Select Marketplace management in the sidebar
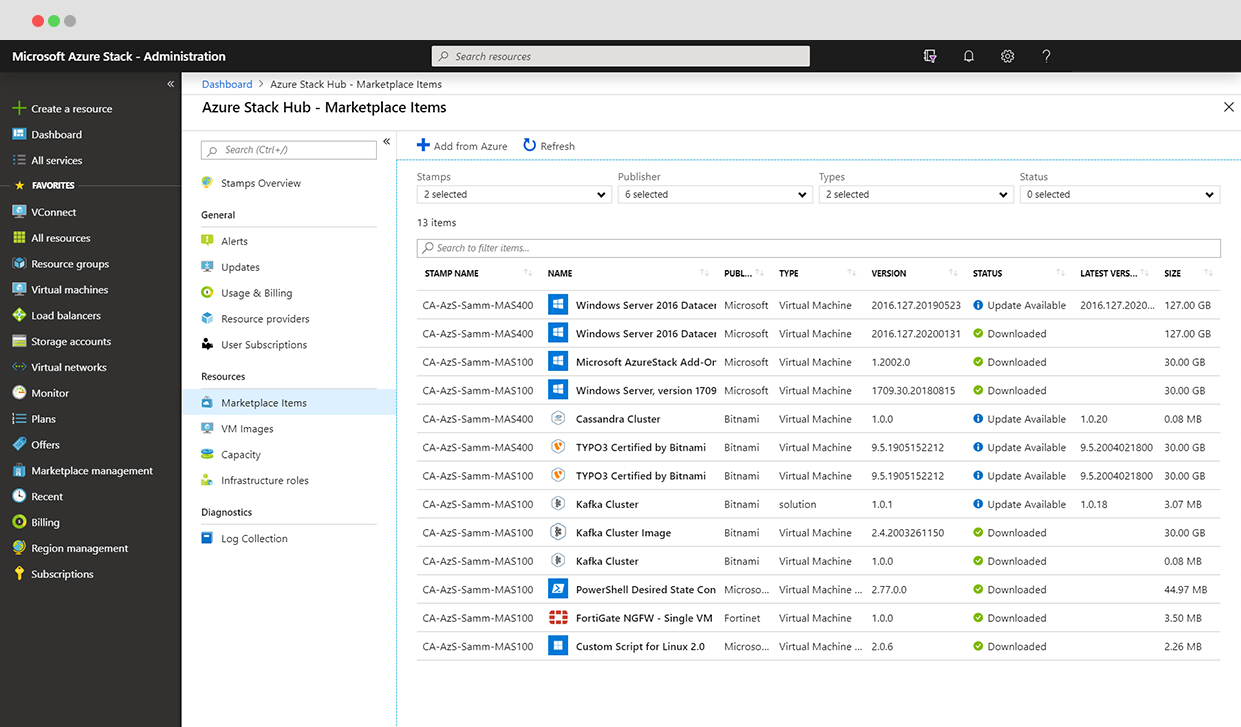Viewport: 1241px width, 727px height. pos(90,470)
